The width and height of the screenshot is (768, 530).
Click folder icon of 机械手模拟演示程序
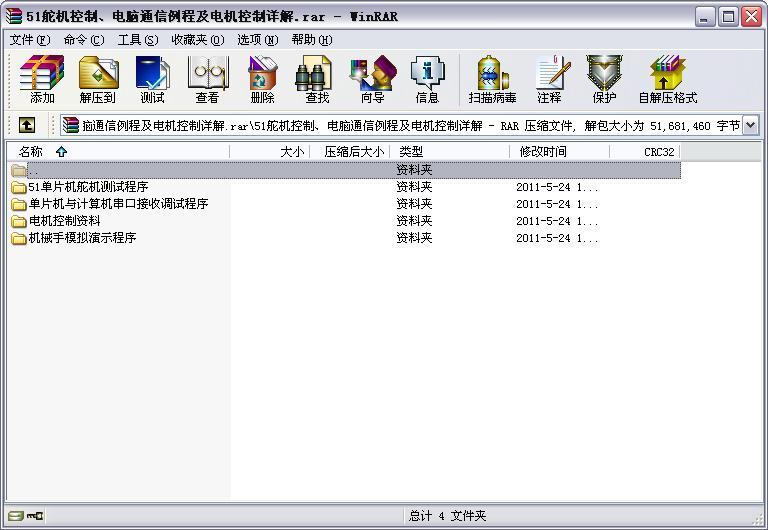pyautogui.click(x=19, y=238)
